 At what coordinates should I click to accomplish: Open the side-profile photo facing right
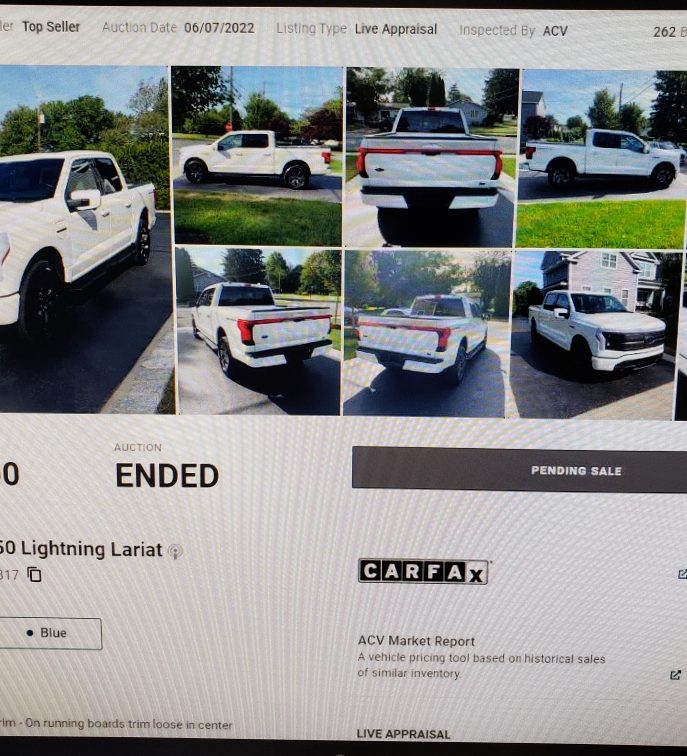coord(603,159)
